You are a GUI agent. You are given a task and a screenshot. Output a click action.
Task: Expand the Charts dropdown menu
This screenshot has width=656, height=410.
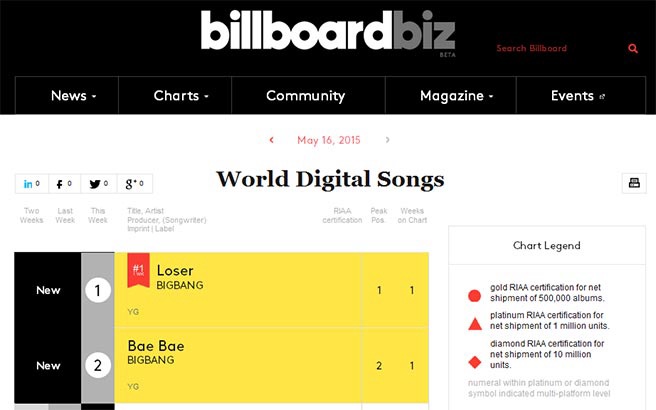(x=181, y=96)
